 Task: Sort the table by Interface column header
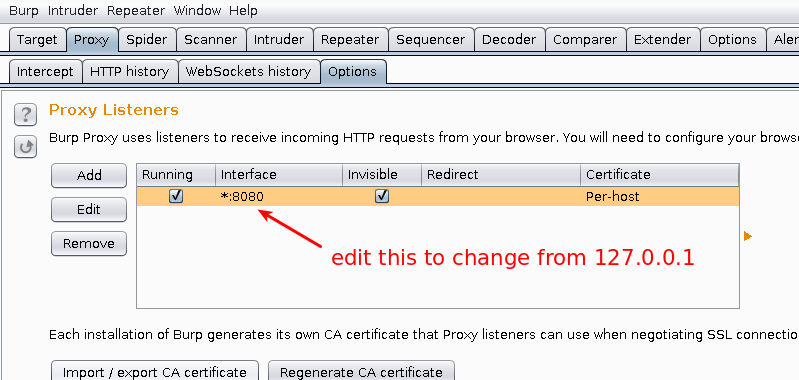pyautogui.click(x=279, y=175)
